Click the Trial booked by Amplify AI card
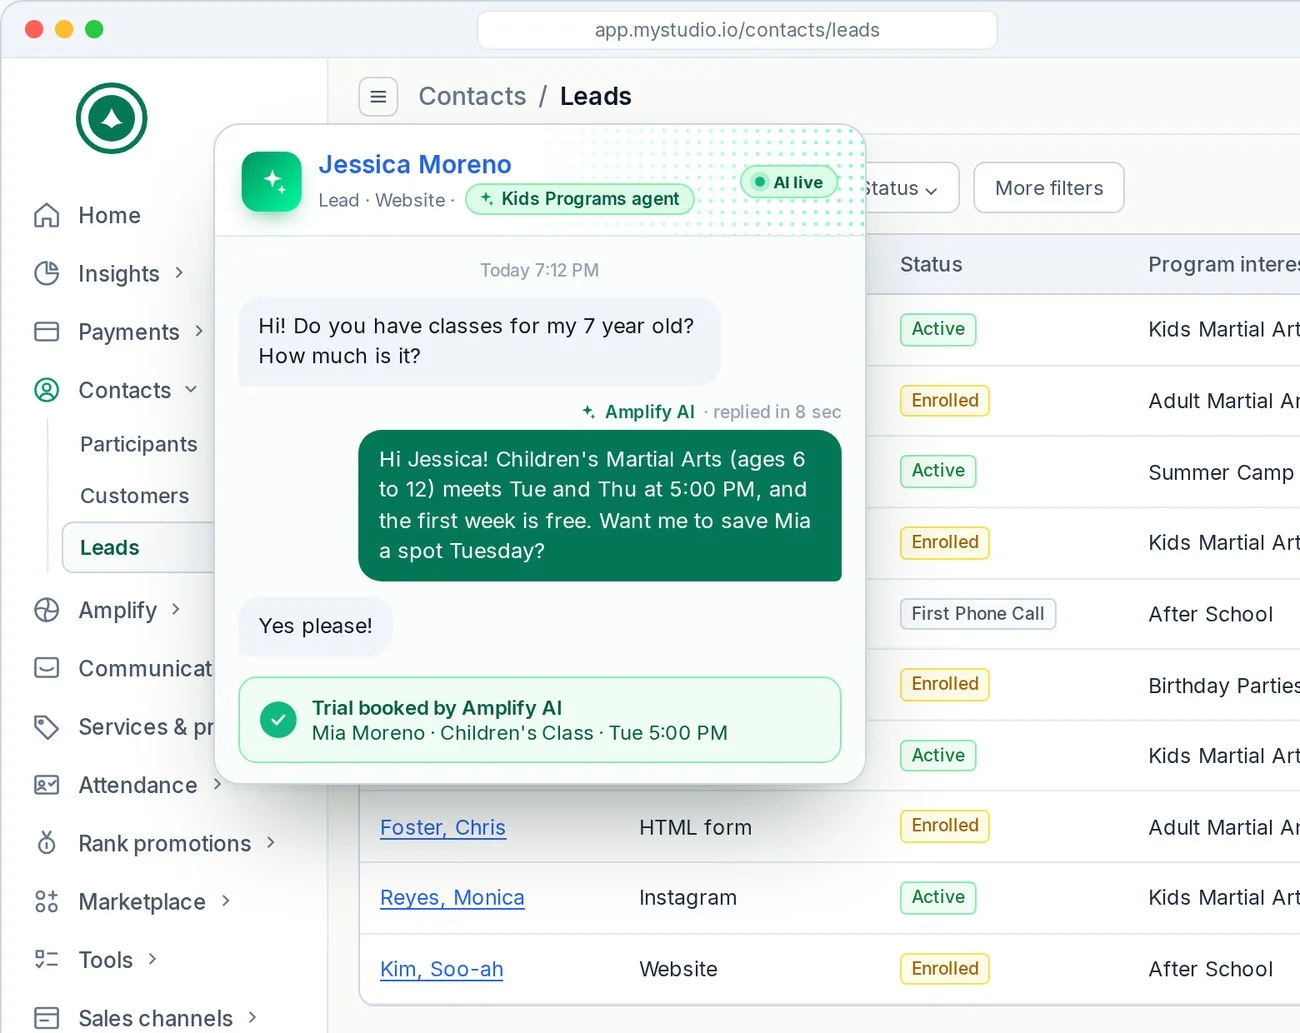Image resolution: width=1300 pixels, height=1033 pixels. [x=540, y=720]
